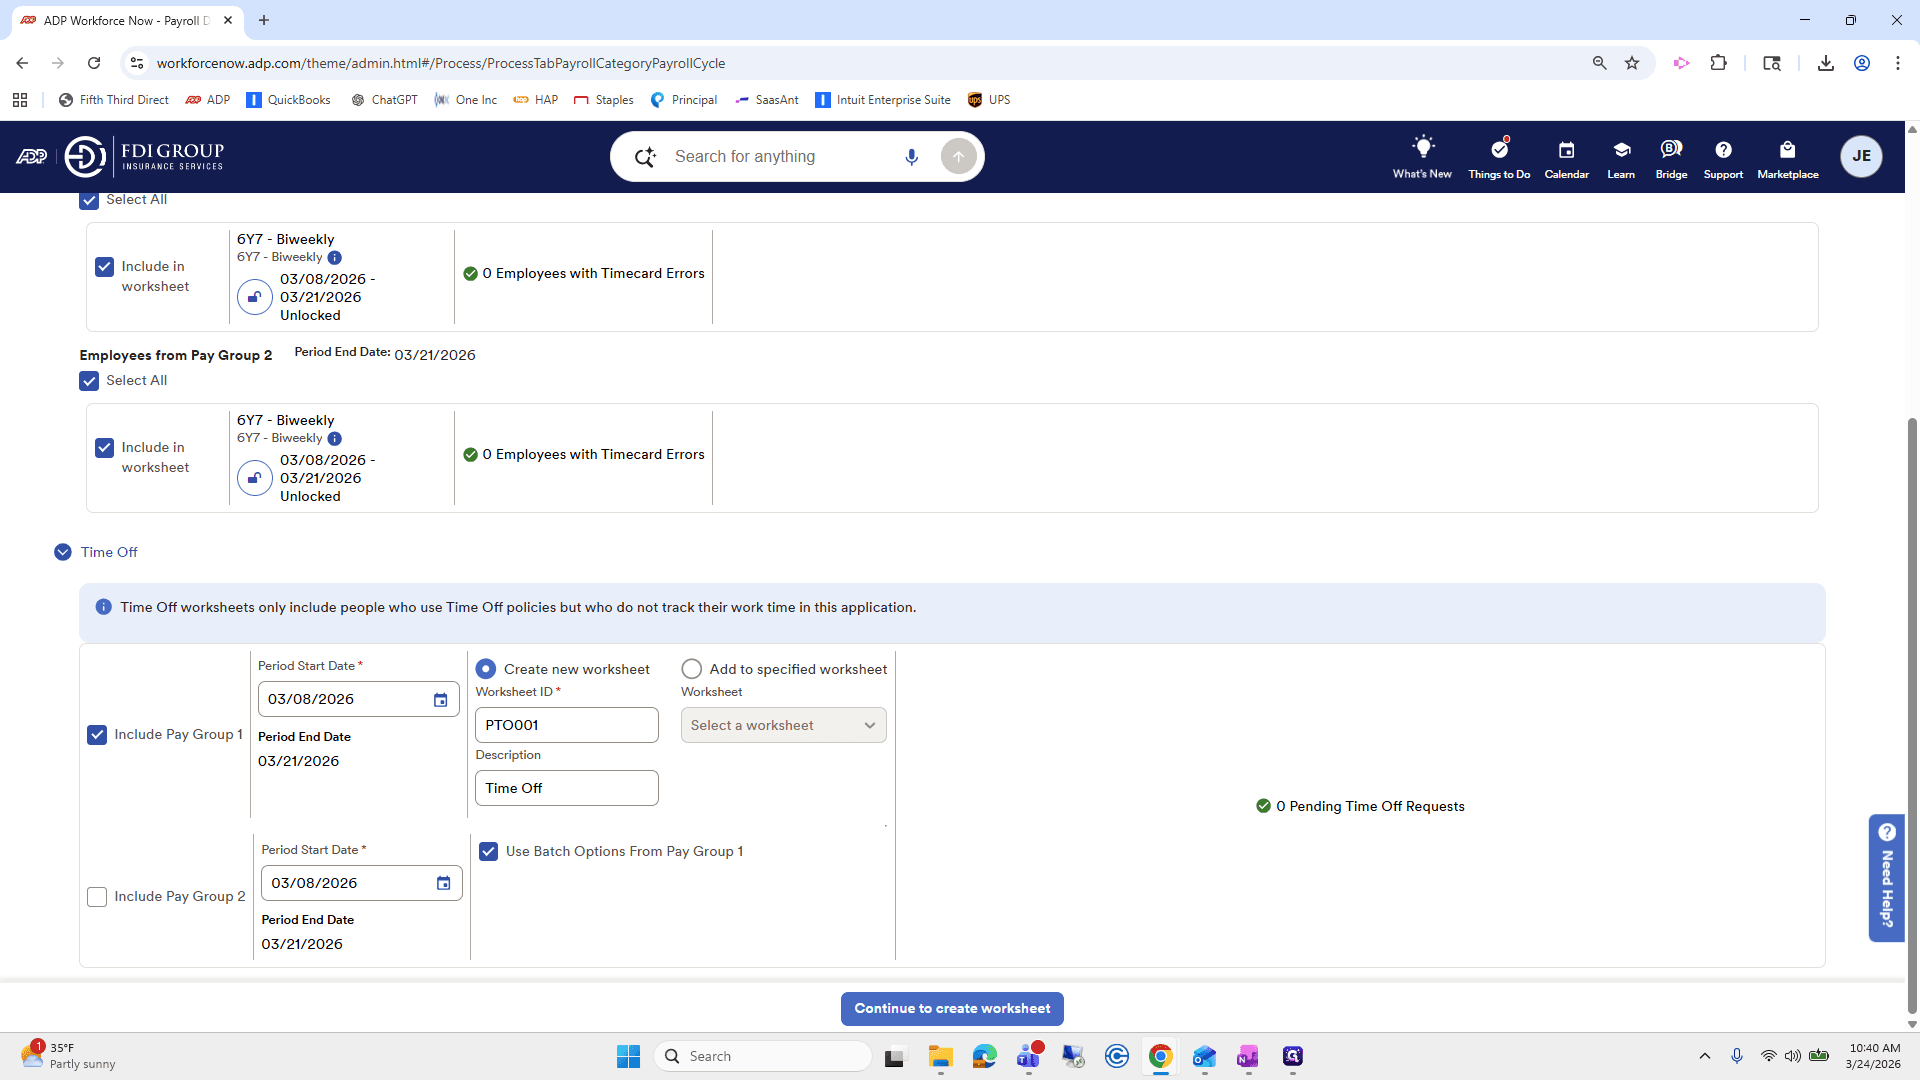Toggle Use Batch Options From Pay Group 1
This screenshot has width=1920, height=1080.
[x=489, y=852]
